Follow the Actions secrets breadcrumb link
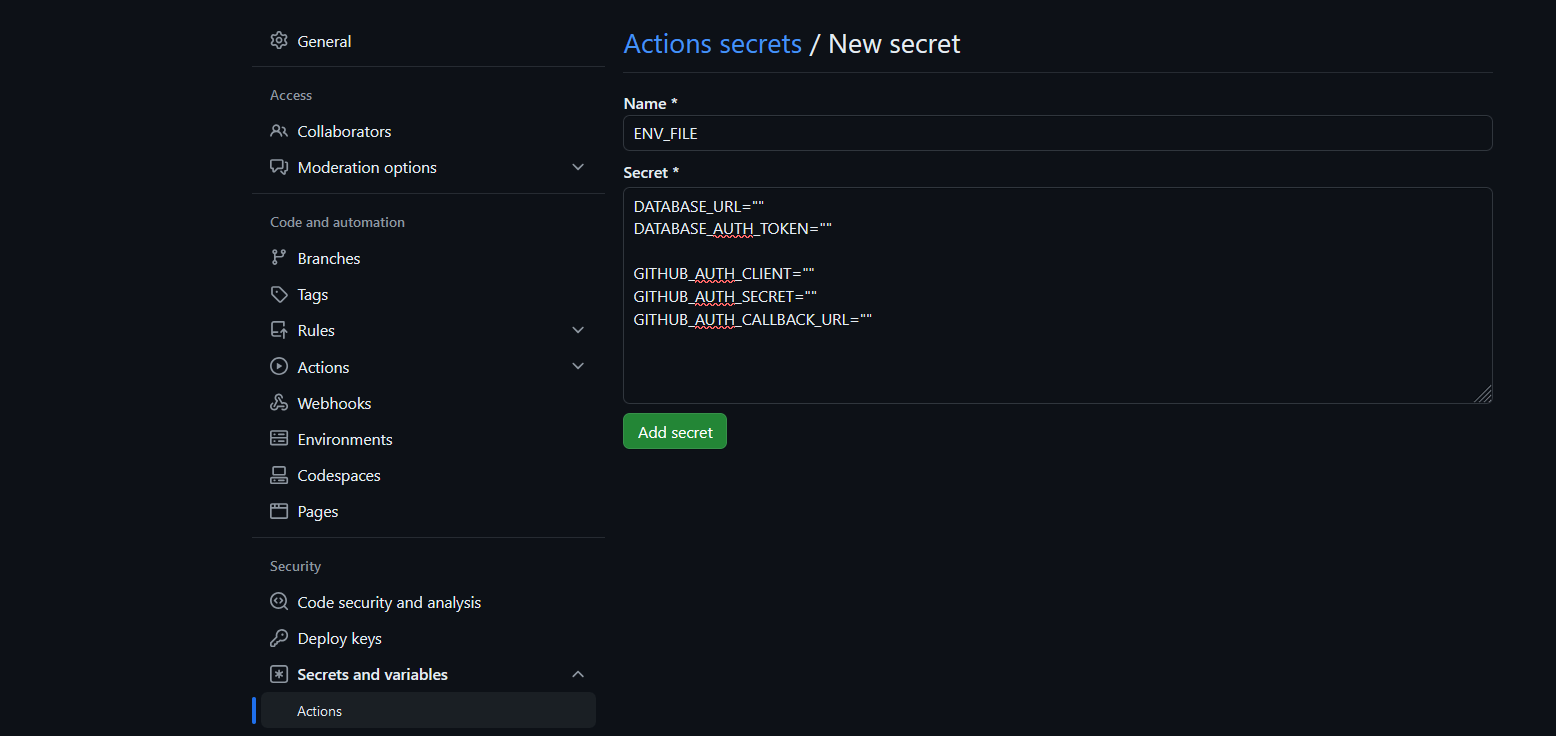This screenshot has width=1556, height=736. 712,44
